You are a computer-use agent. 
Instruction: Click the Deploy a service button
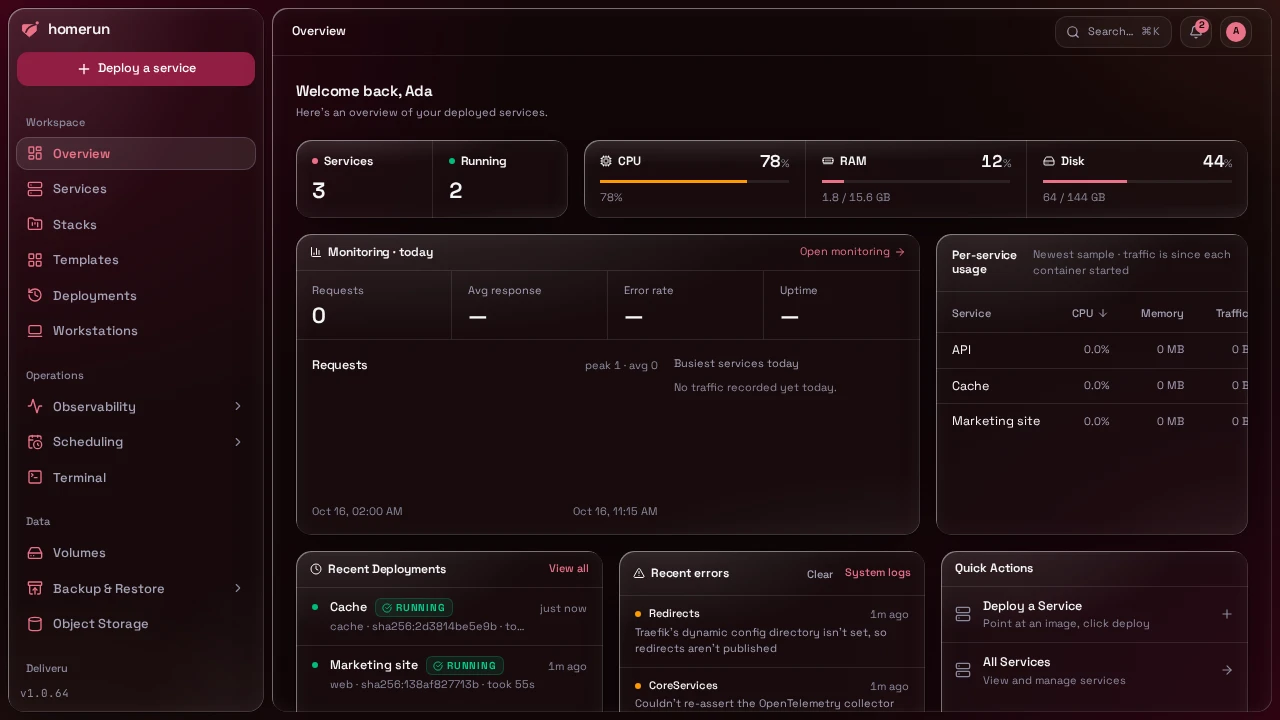coord(136,69)
